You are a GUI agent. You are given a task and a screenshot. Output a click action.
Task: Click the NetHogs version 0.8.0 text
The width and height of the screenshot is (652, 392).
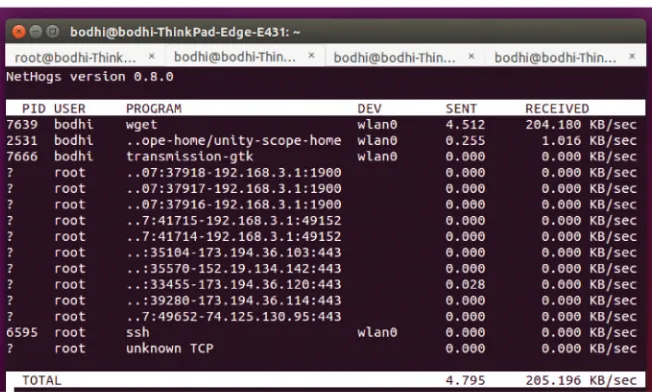click(90, 77)
